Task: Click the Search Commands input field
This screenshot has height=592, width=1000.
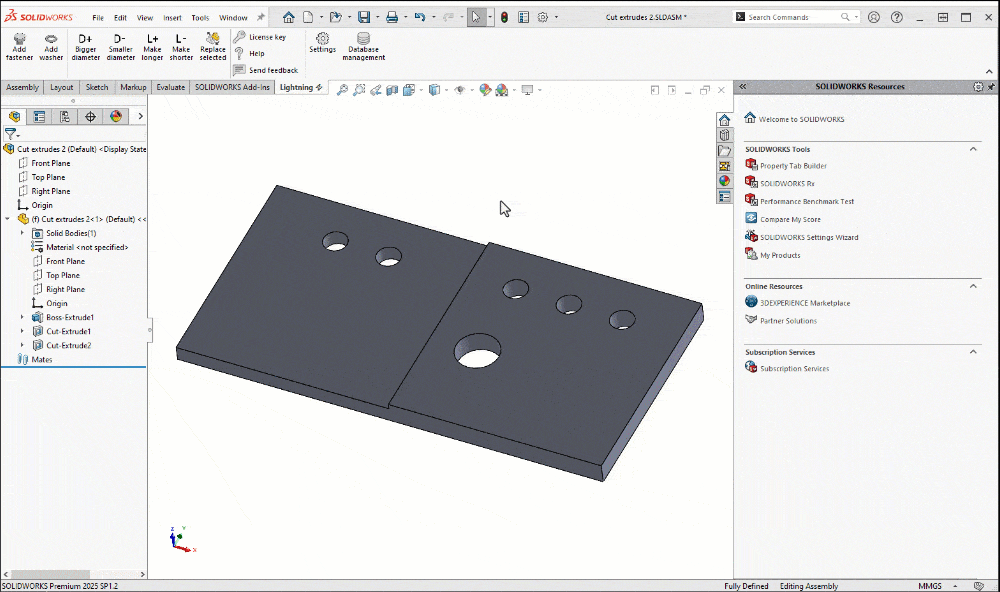Action: [791, 17]
